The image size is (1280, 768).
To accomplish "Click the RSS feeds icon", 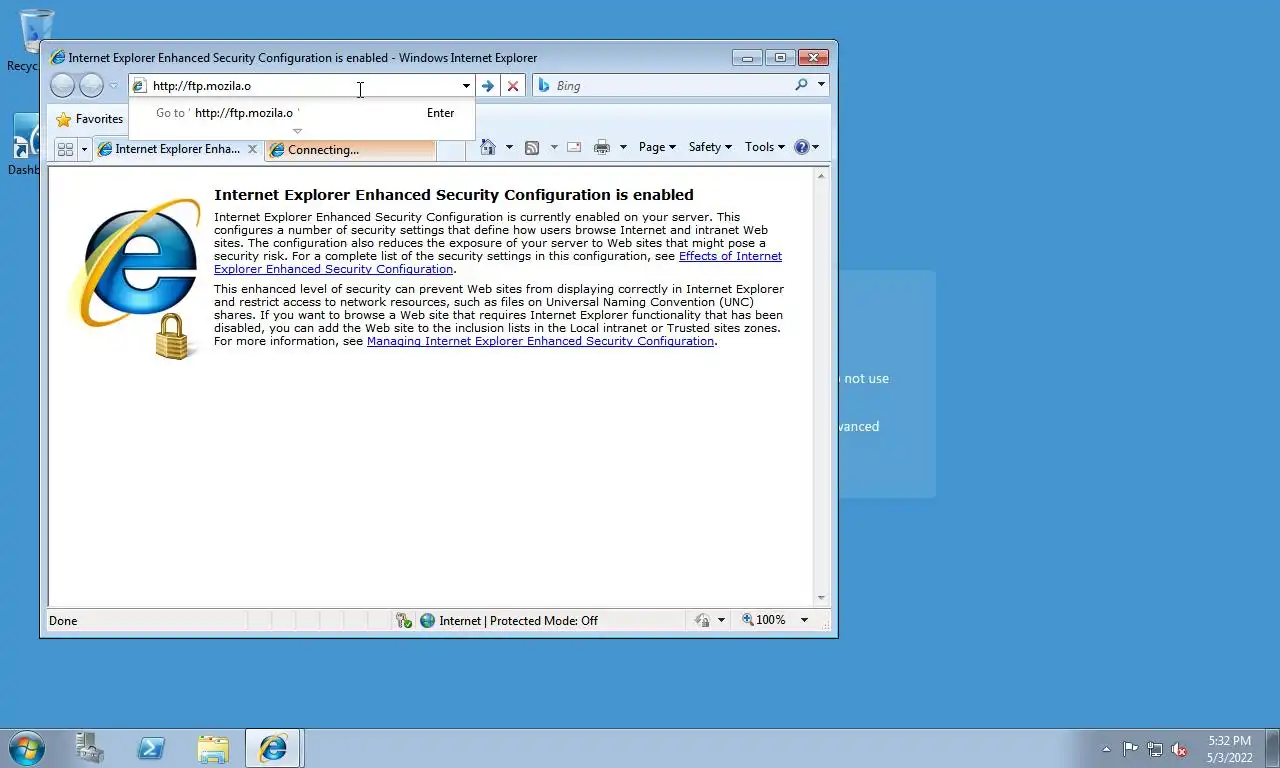I will point(532,147).
